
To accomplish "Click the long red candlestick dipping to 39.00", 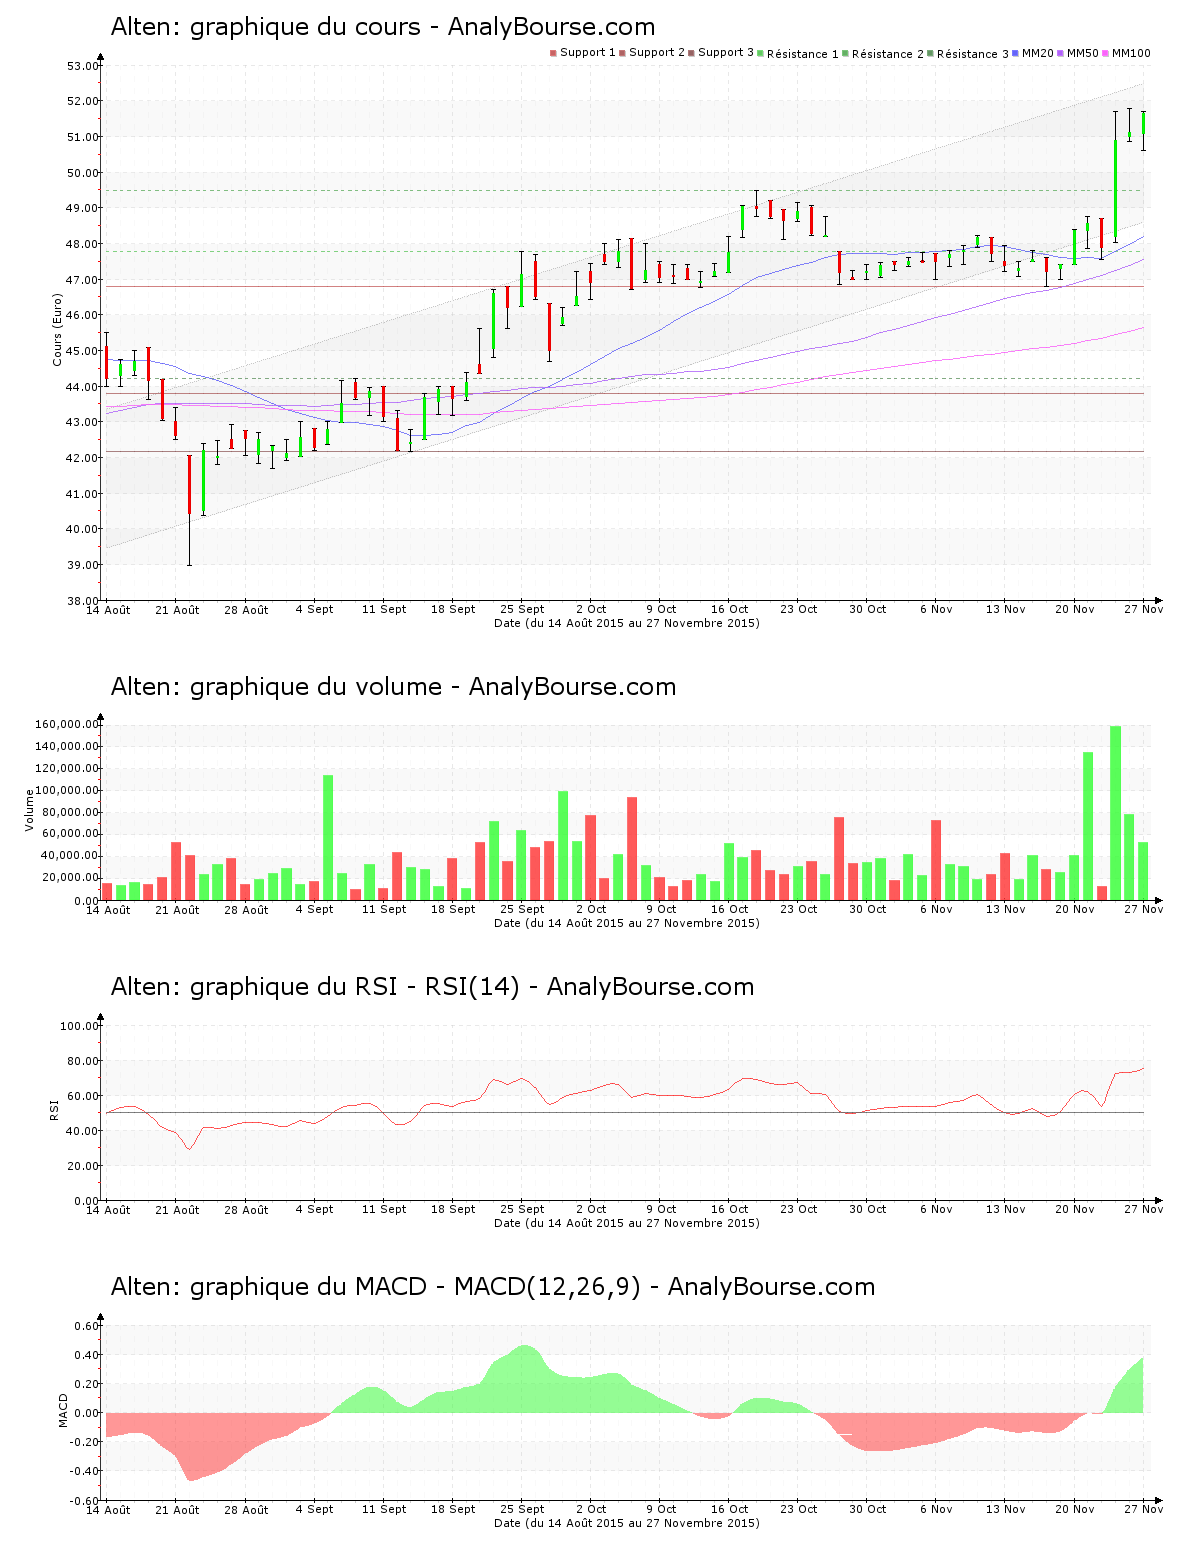I will pyautogui.click(x=189, y=510).
